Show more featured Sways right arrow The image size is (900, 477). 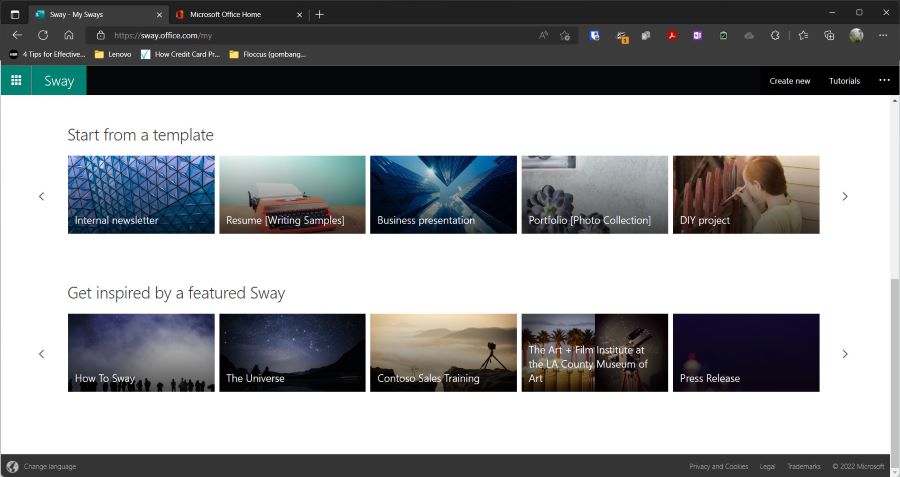pyautogui.click(x=845, y=354)
